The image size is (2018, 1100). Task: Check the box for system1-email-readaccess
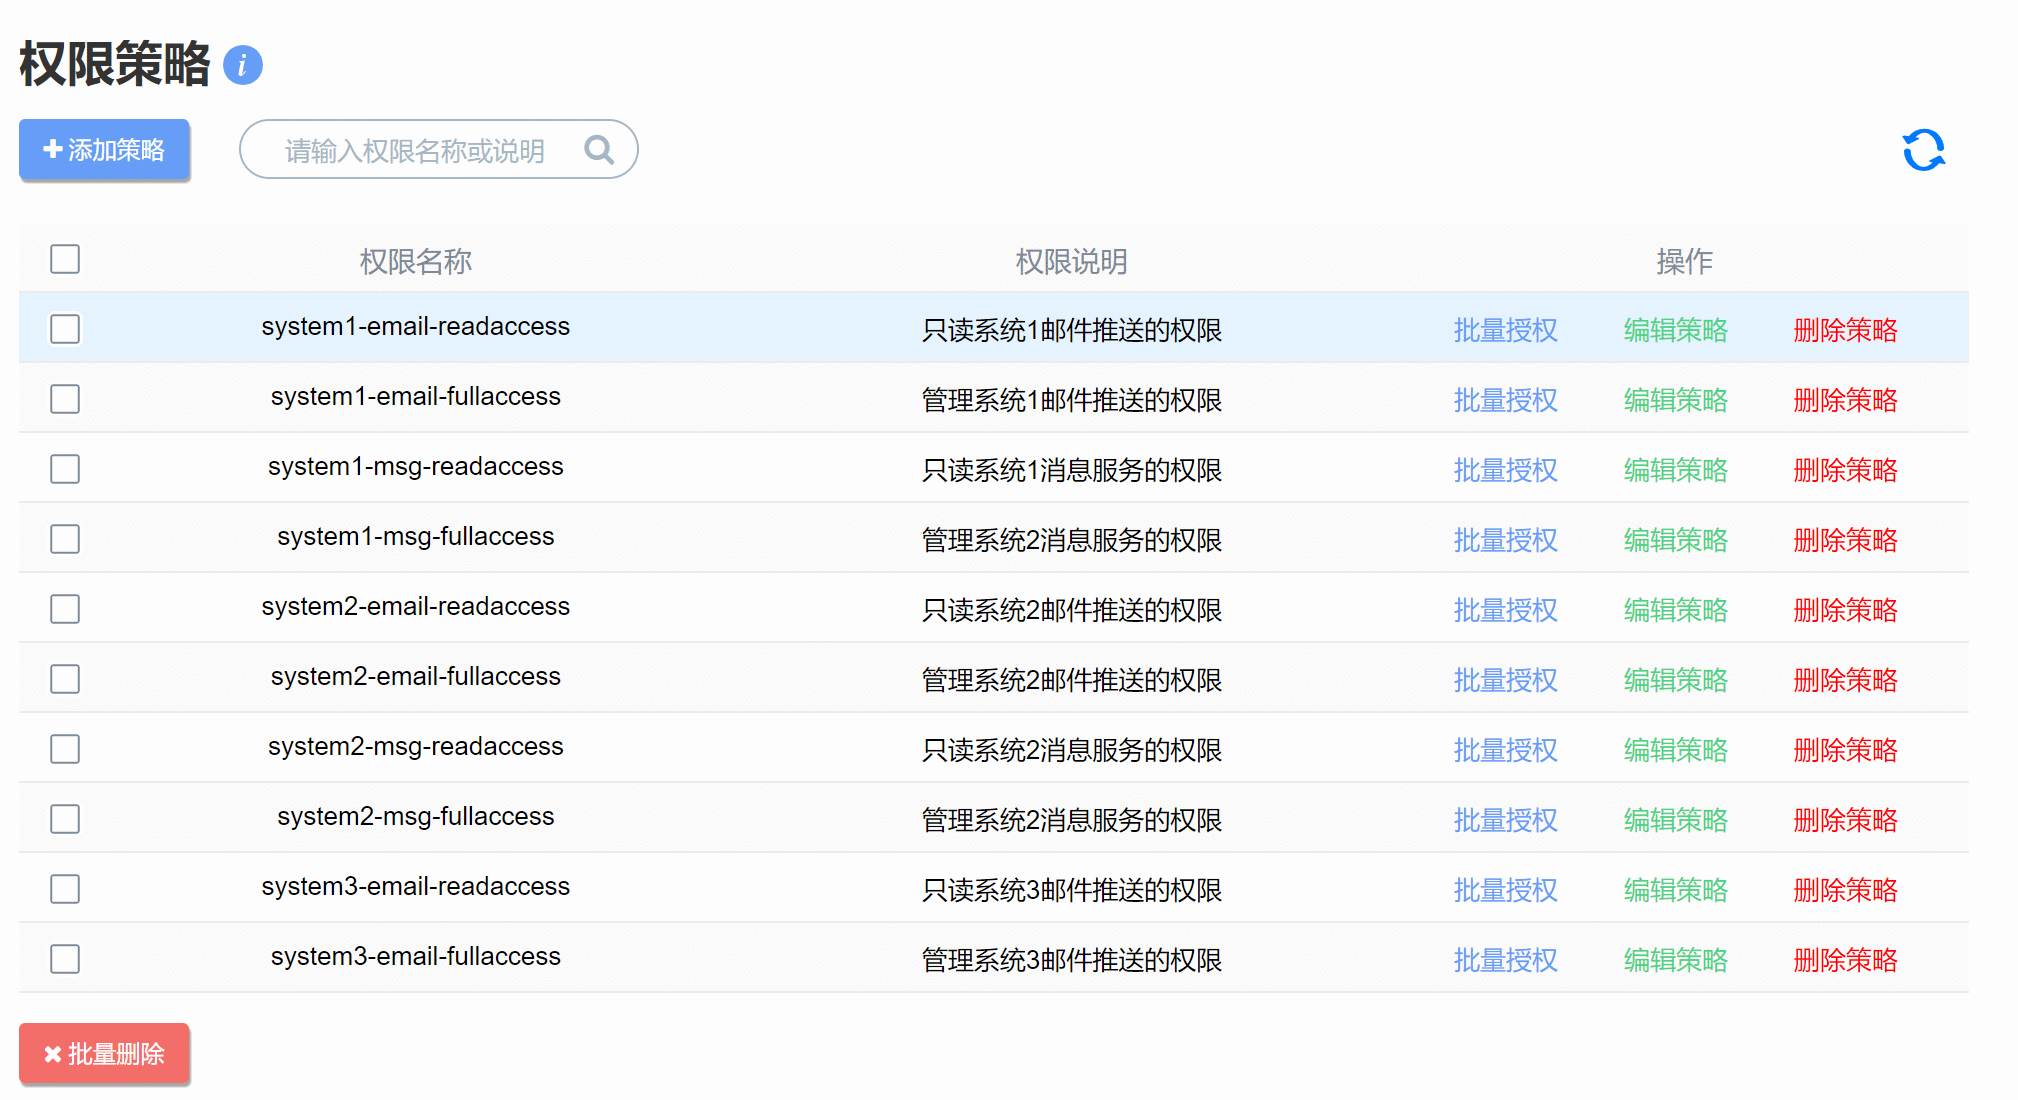(65, 329)
